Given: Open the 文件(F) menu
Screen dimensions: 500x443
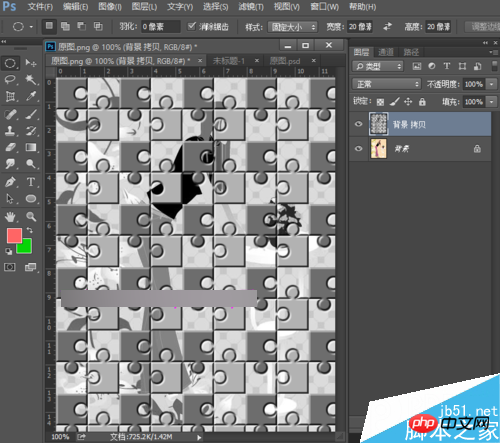Looking at the screenshot, I should (40, 6).
